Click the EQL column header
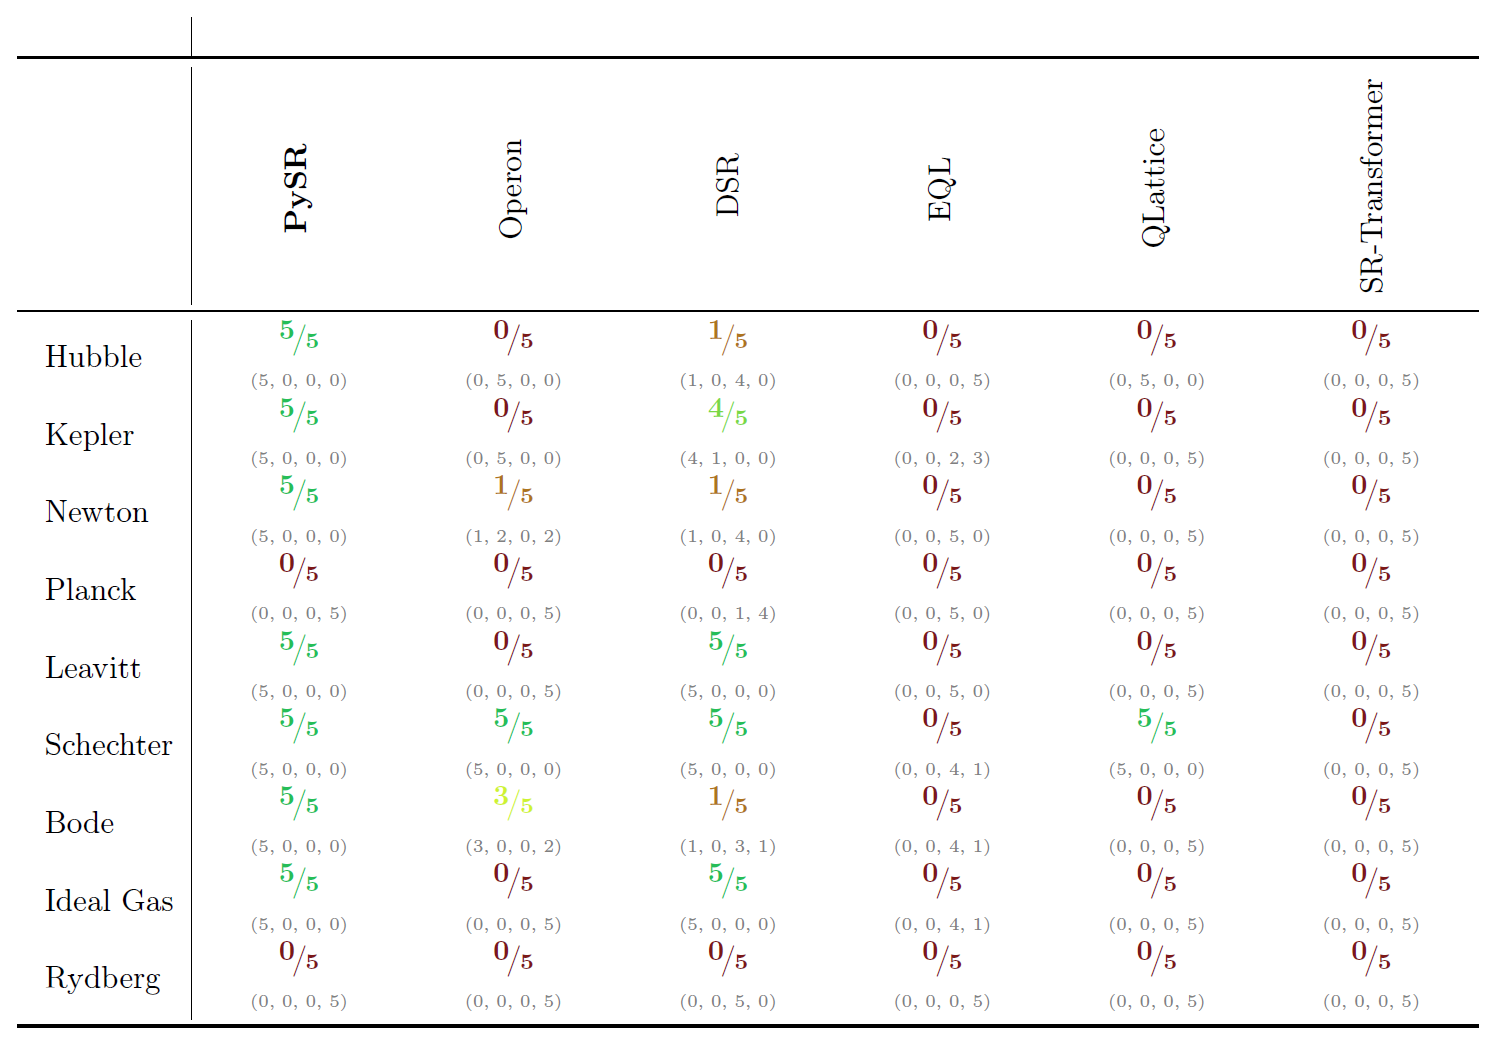 click(x=940, y=189)
